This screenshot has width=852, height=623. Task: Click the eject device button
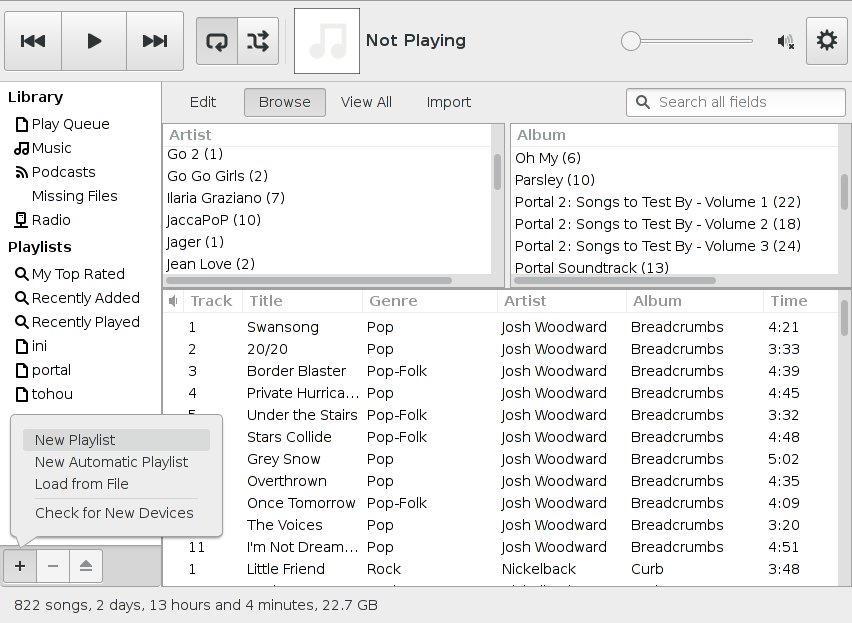86,566
